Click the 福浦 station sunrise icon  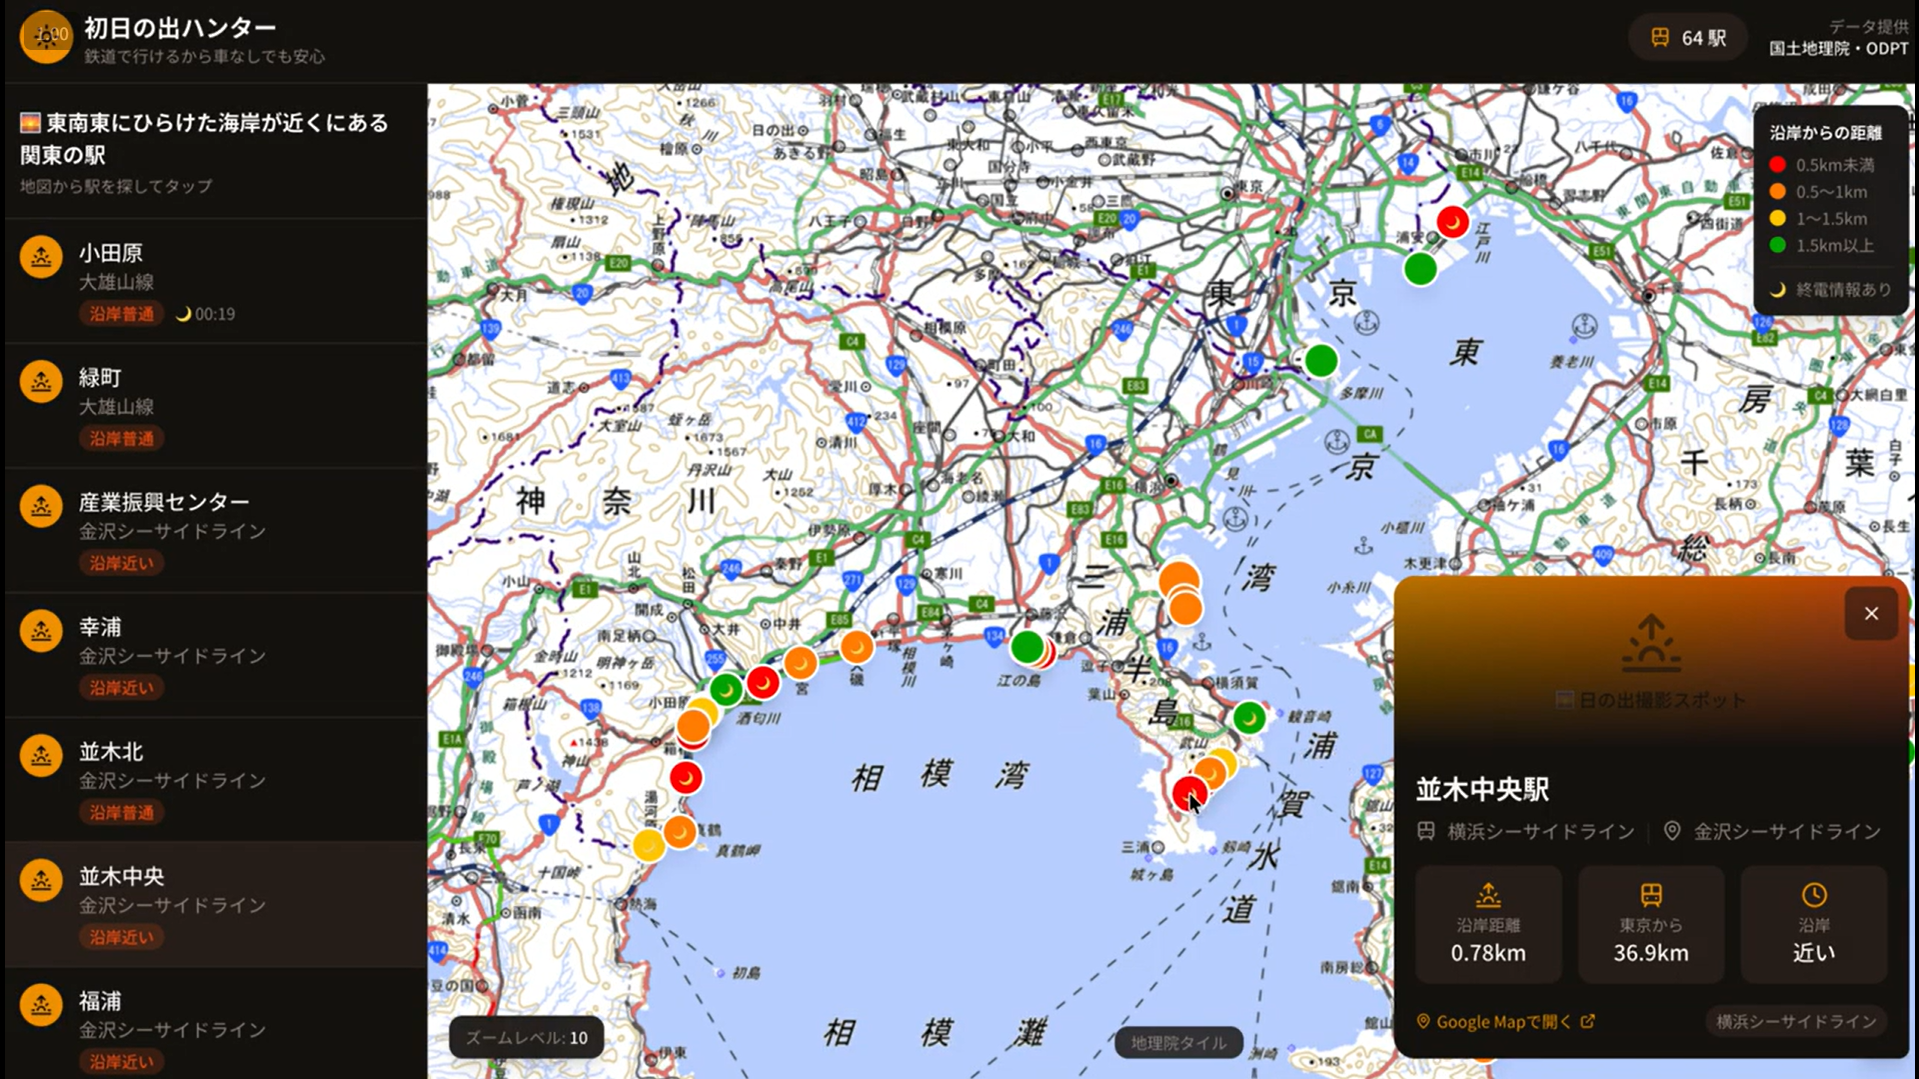coord(41,1005)
